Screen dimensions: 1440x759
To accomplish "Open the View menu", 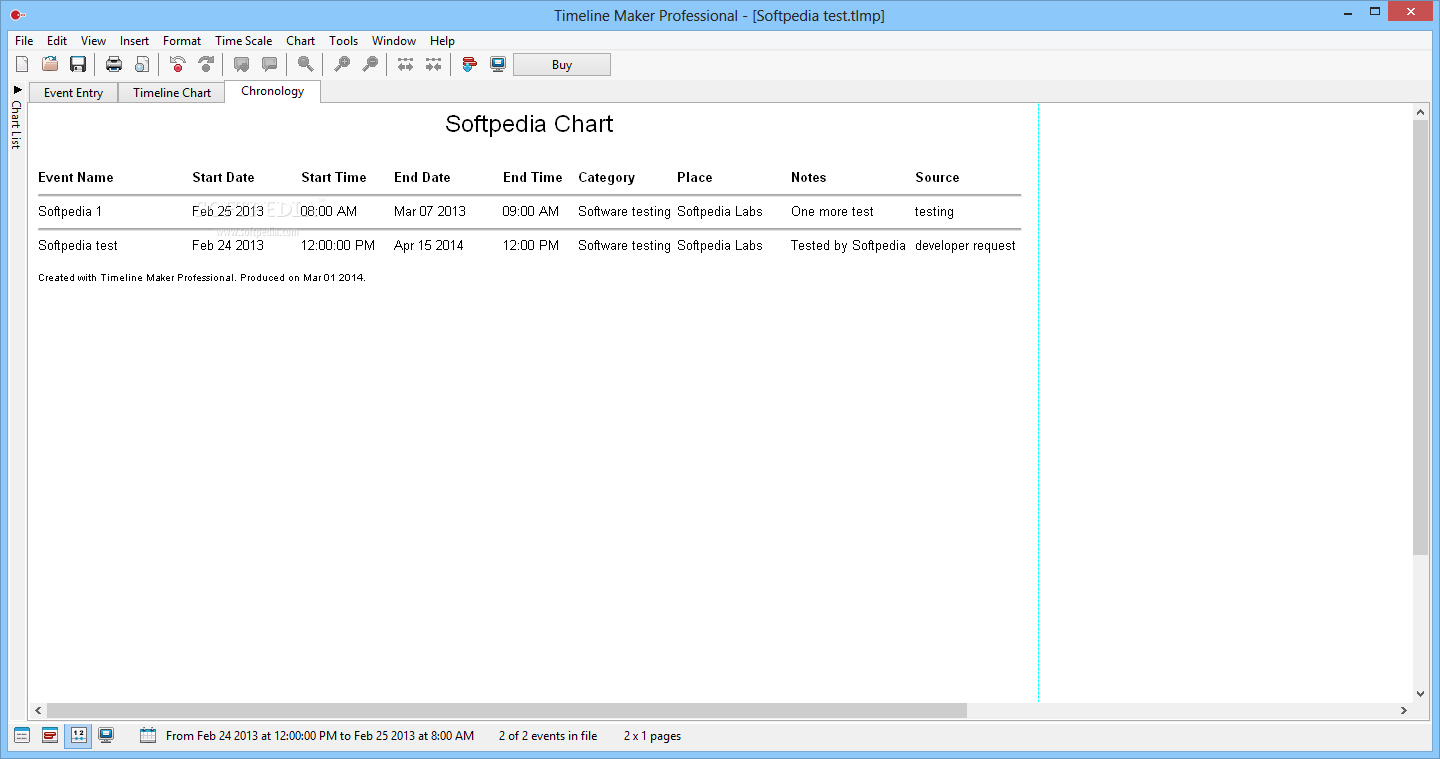I will click(93, 41).
